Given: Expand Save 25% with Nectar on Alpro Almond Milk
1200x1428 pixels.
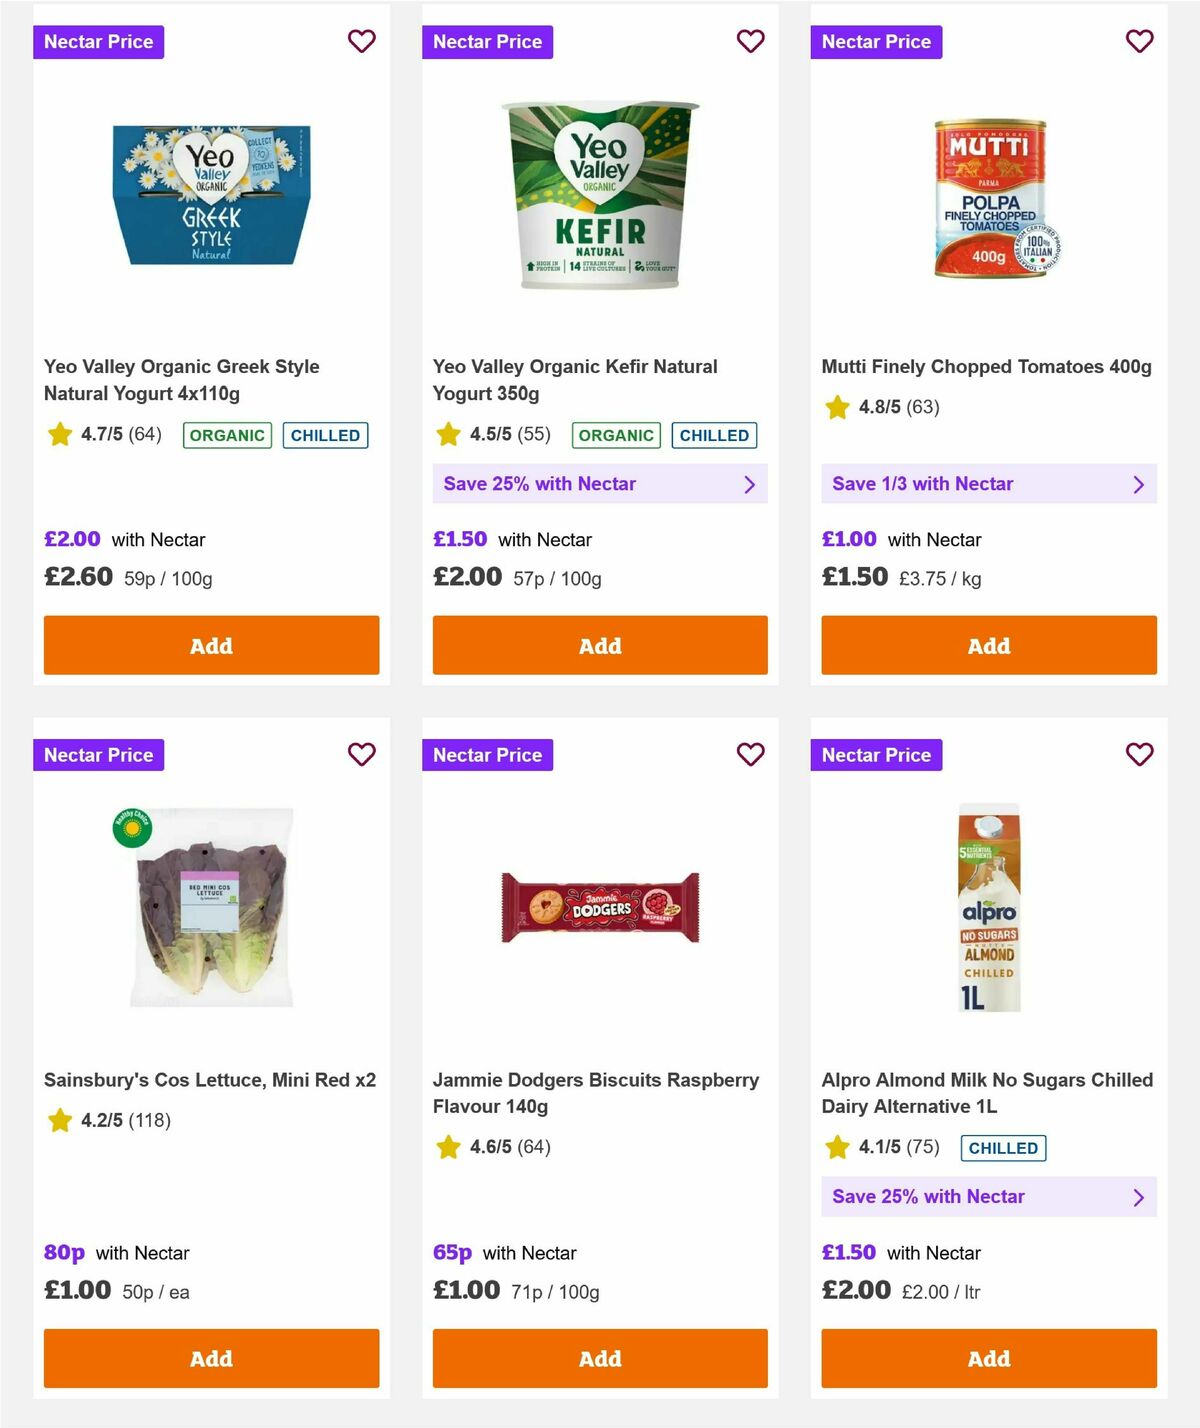Looking at the screenshot, I should pos(989,1196).
